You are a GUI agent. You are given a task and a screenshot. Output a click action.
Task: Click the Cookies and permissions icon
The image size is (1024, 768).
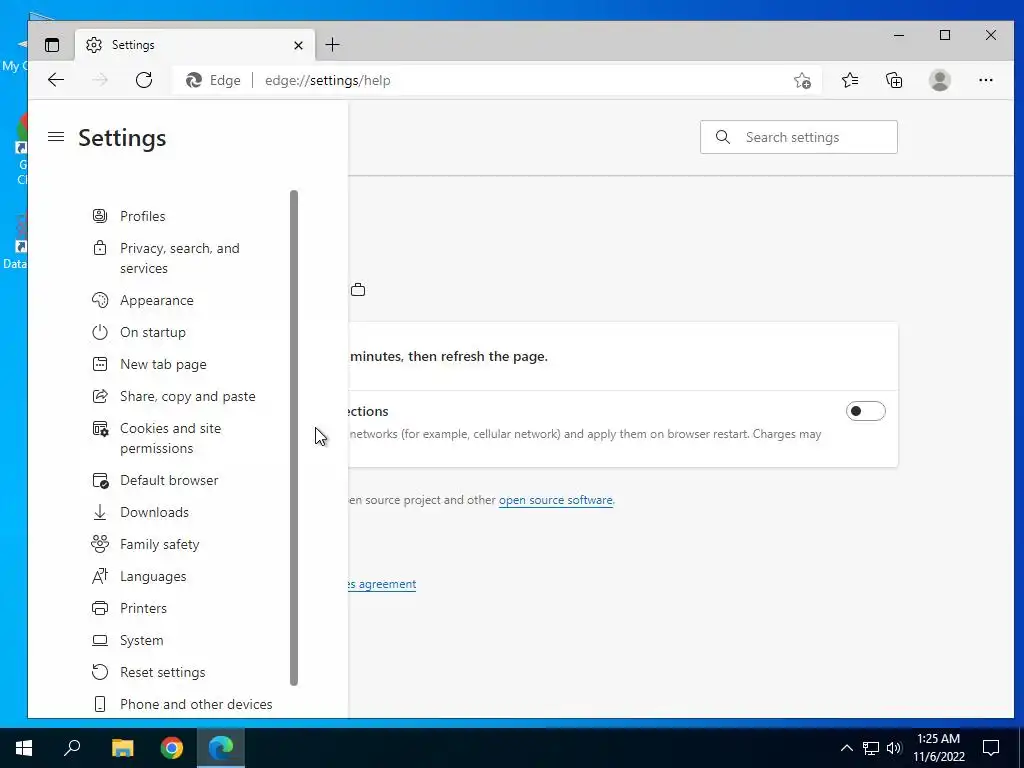point(100,428)
